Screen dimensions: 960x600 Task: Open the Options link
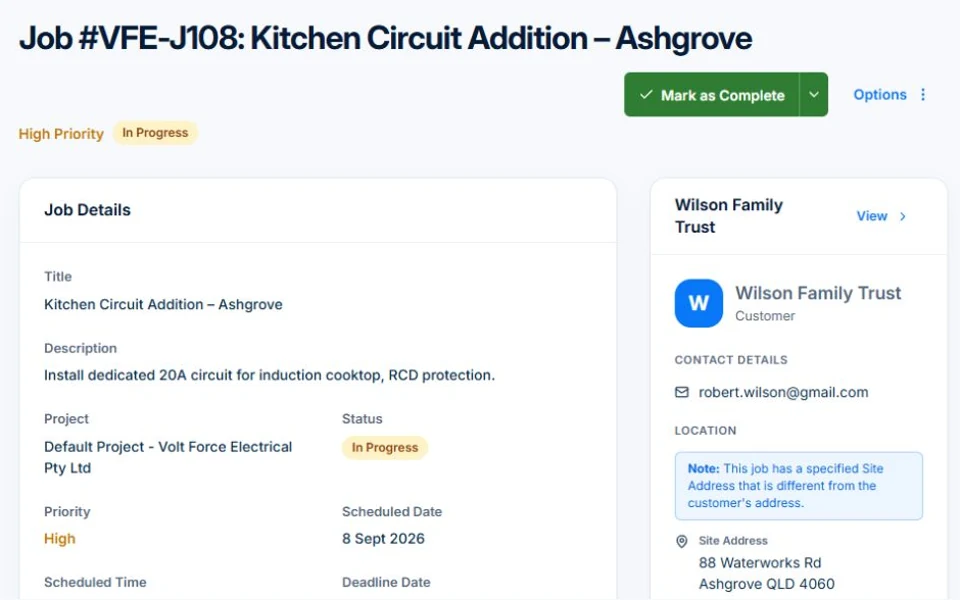coord(880,95)
